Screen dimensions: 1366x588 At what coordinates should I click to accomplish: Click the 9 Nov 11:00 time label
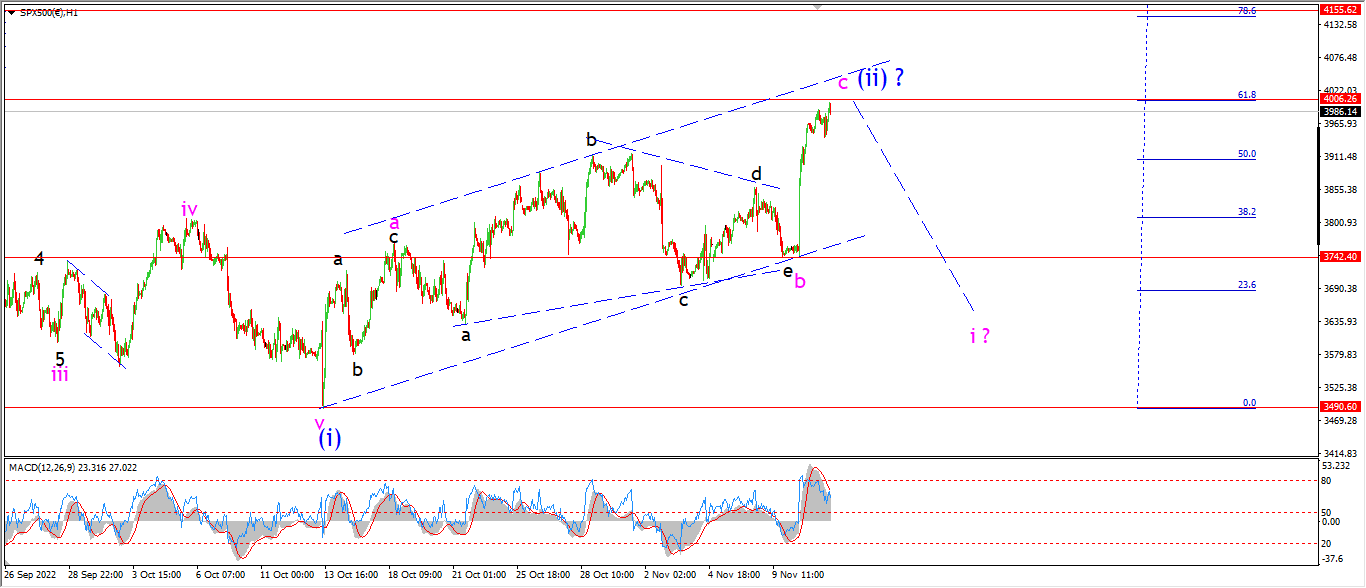(x=797, y=575)
